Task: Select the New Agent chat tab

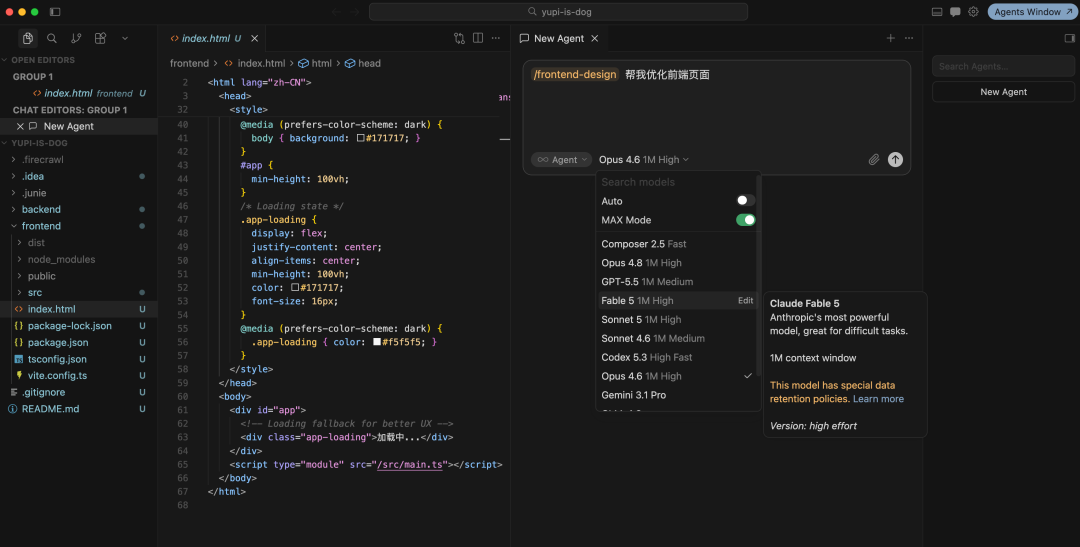Action: tap(559, 39)
